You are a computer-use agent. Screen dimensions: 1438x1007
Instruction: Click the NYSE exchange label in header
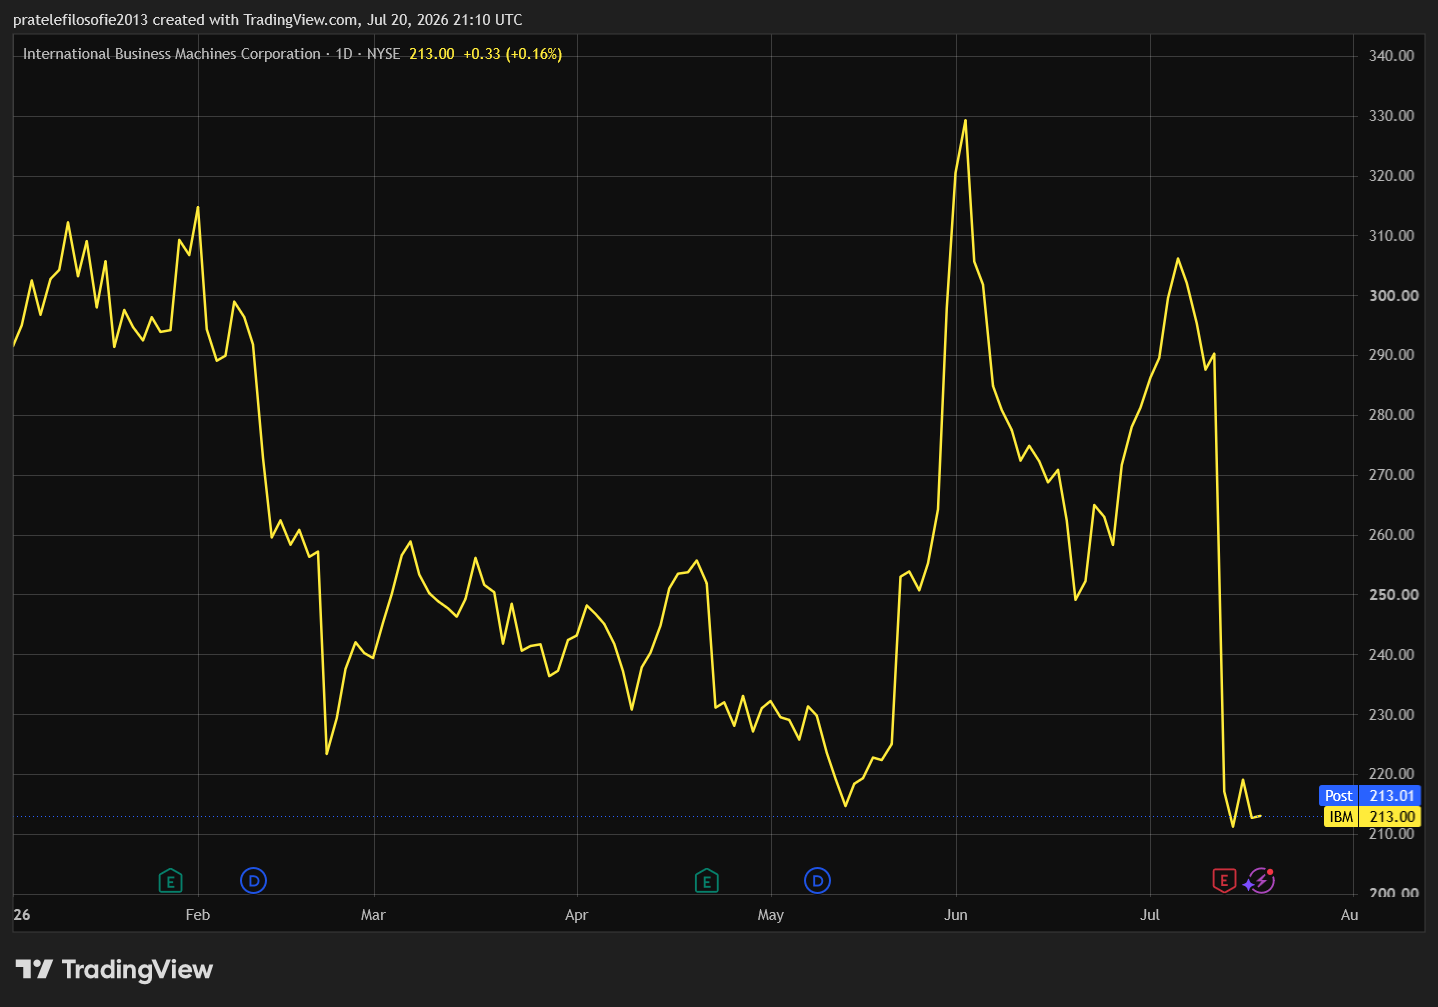click(x=383, y=54)
